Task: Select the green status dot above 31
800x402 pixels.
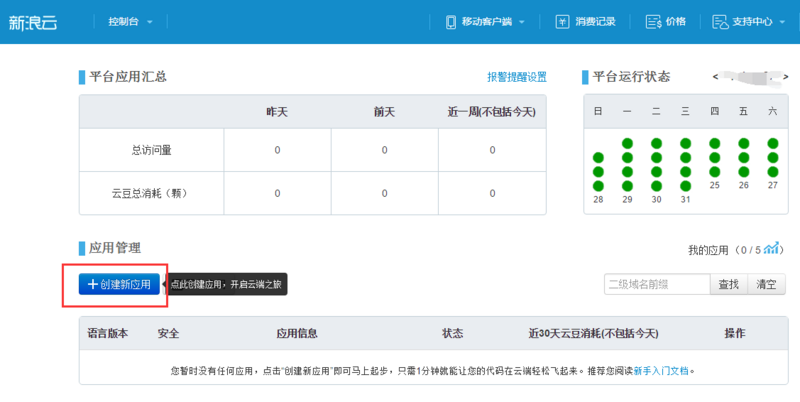Action: [x=685, y=186]
